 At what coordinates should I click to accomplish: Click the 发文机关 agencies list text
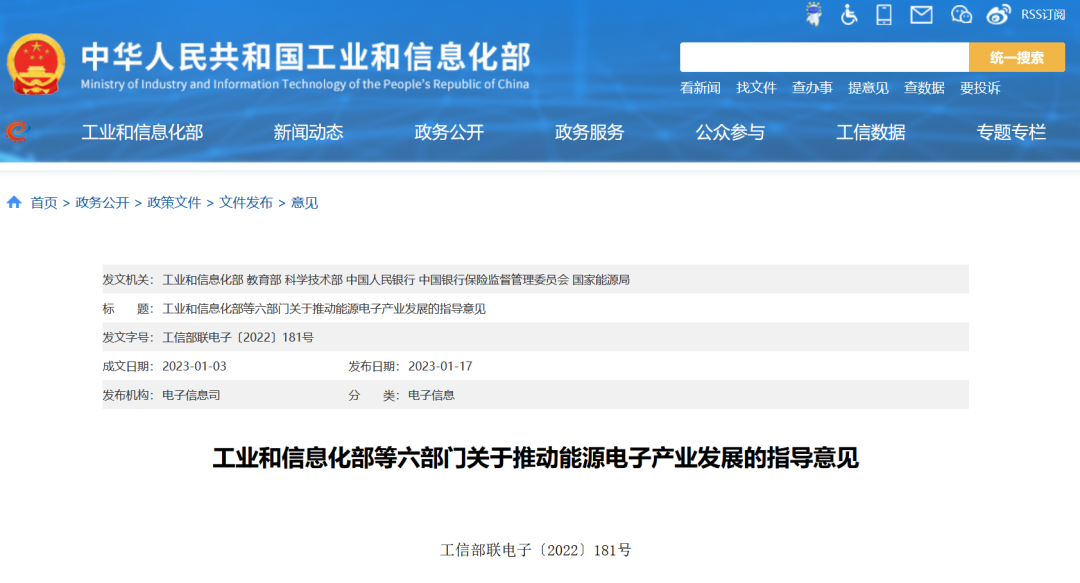(395, 280)
